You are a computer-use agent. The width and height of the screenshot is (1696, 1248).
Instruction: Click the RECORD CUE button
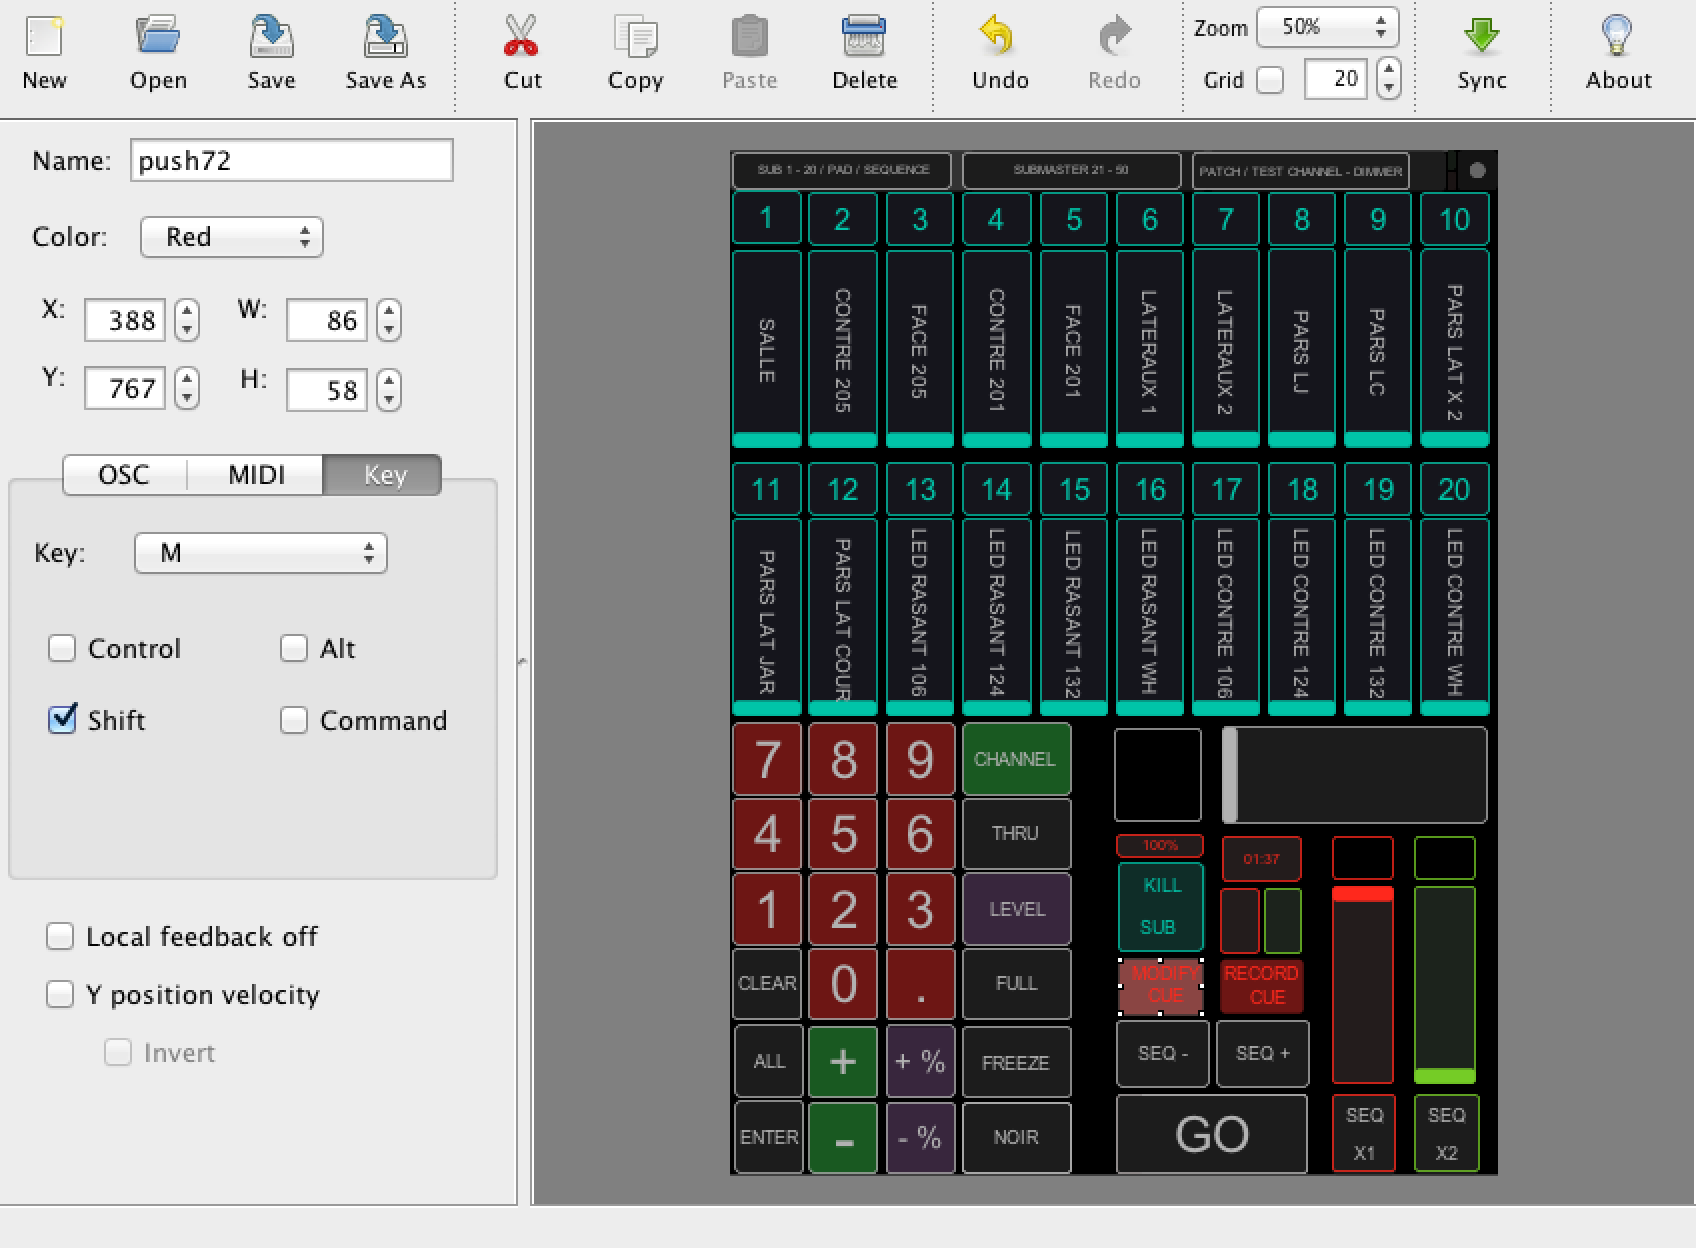[1261, 985]
